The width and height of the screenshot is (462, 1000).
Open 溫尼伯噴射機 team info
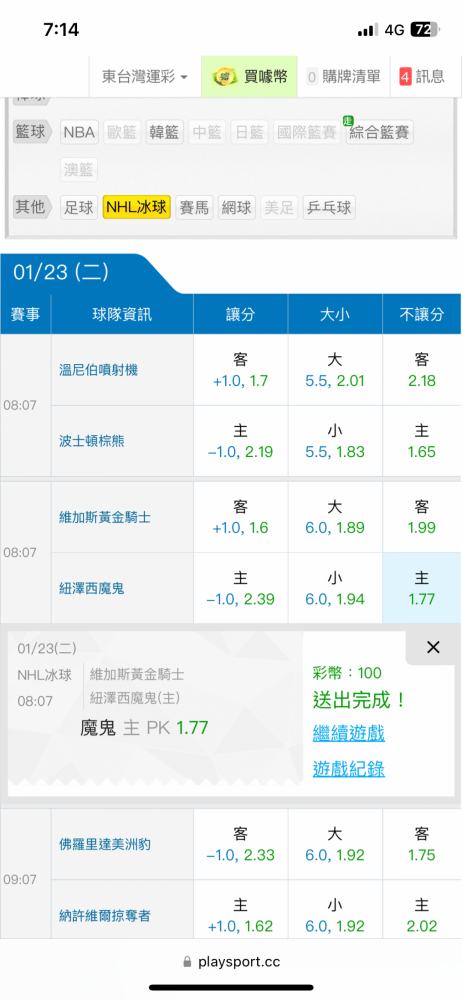click(x=98, y=370)
